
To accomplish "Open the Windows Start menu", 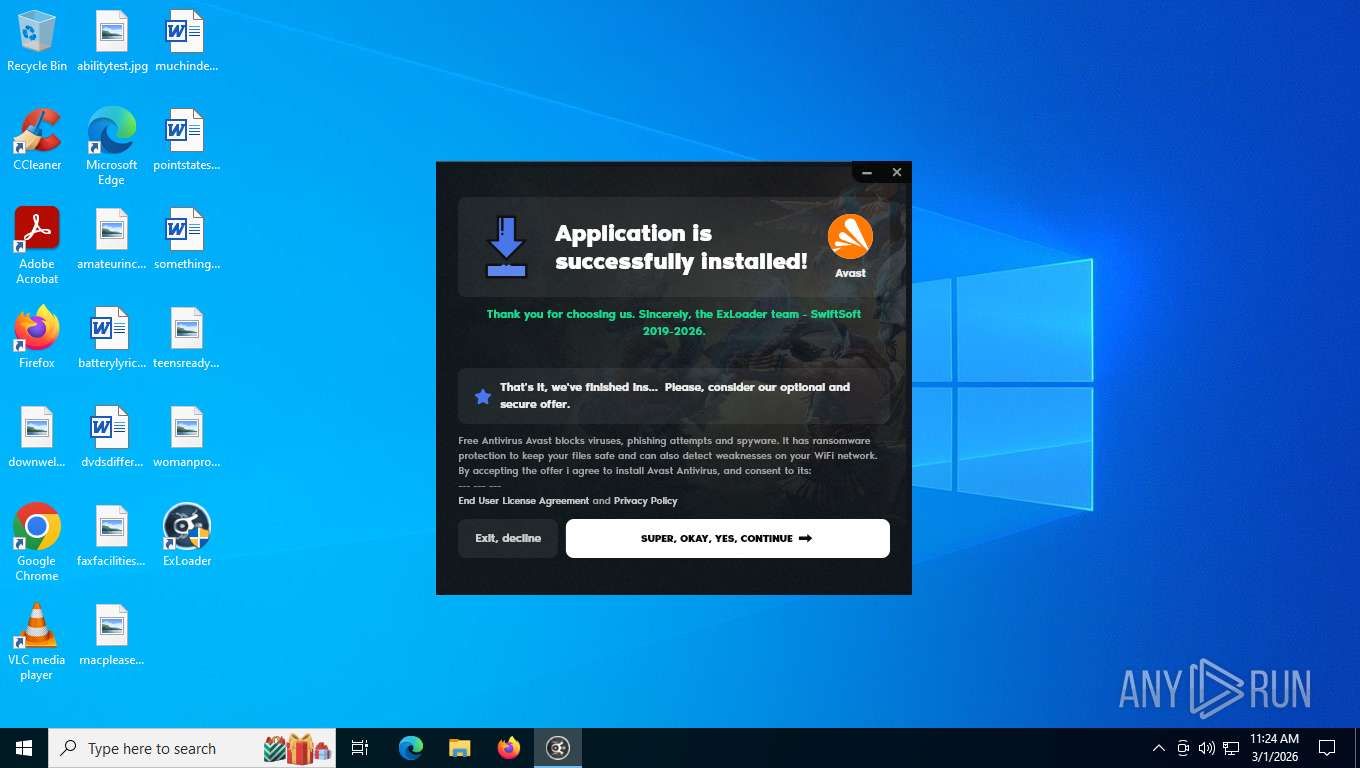I will (x=24, y=748).
